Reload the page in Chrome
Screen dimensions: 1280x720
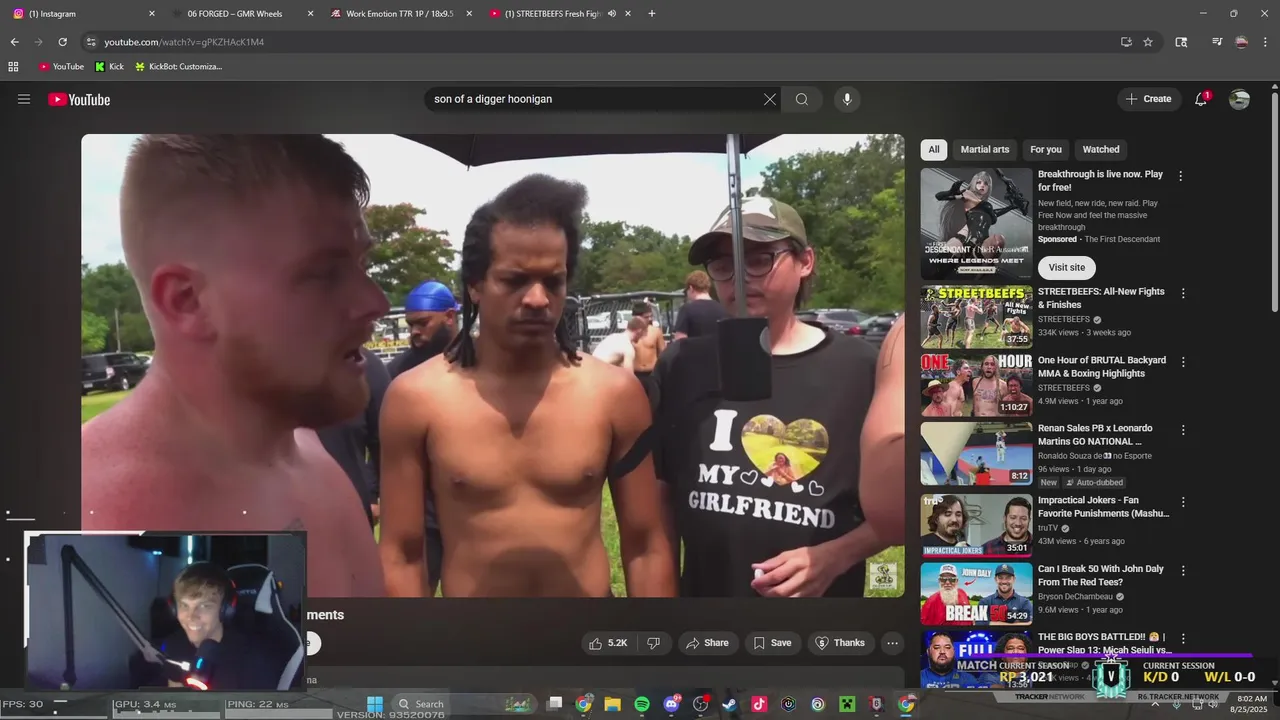coord(62,42)
